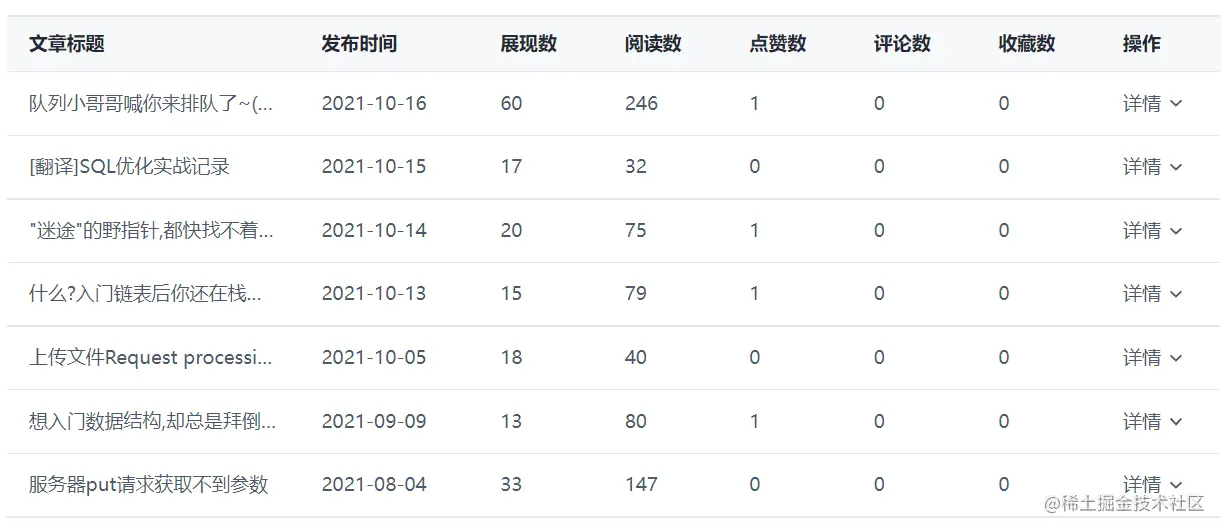Expand 详情 chevron for SQL优化实战记录 row
Viewport: 1222px width, 531px height.
(x=1176, y=167)
